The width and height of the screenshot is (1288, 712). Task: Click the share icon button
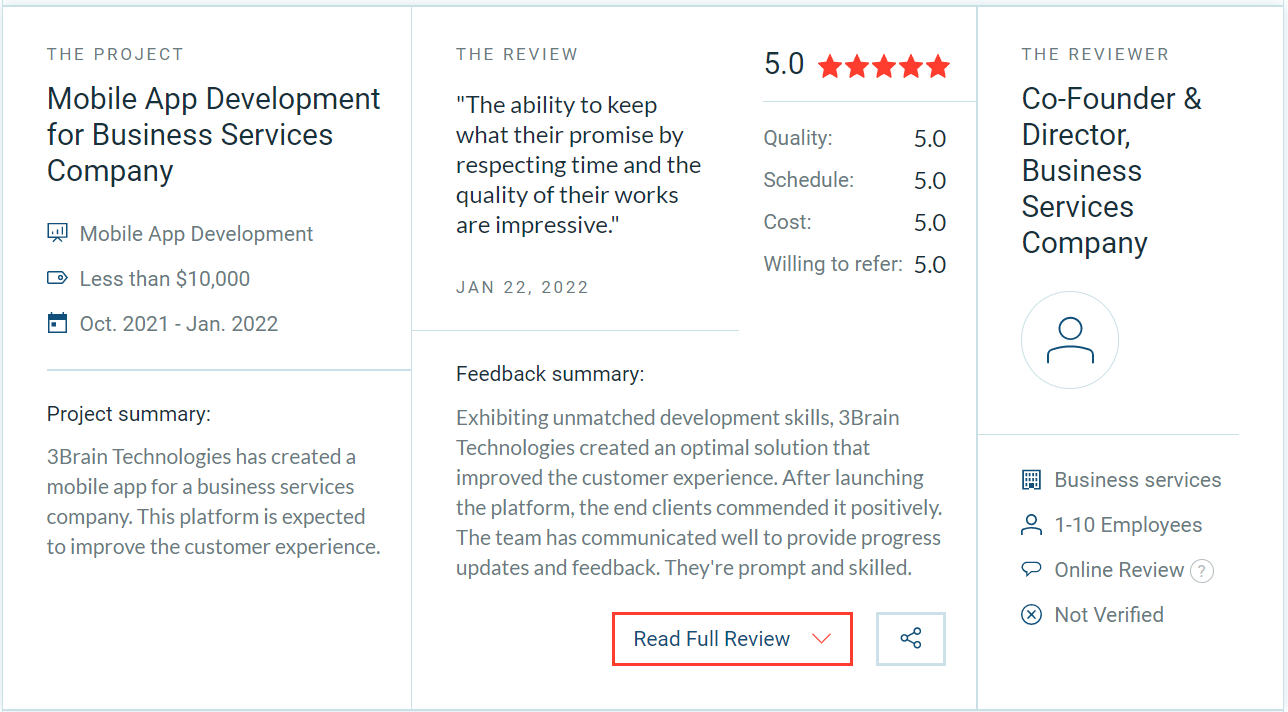click(x=910, y=638)
